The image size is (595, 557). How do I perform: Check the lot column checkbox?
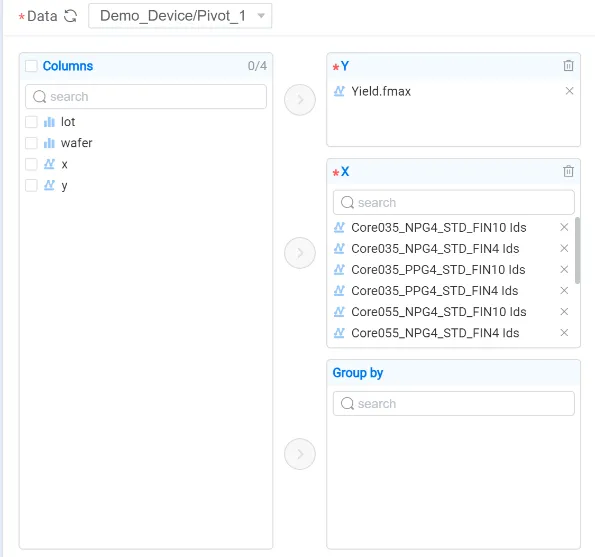(x=31, y=122)
